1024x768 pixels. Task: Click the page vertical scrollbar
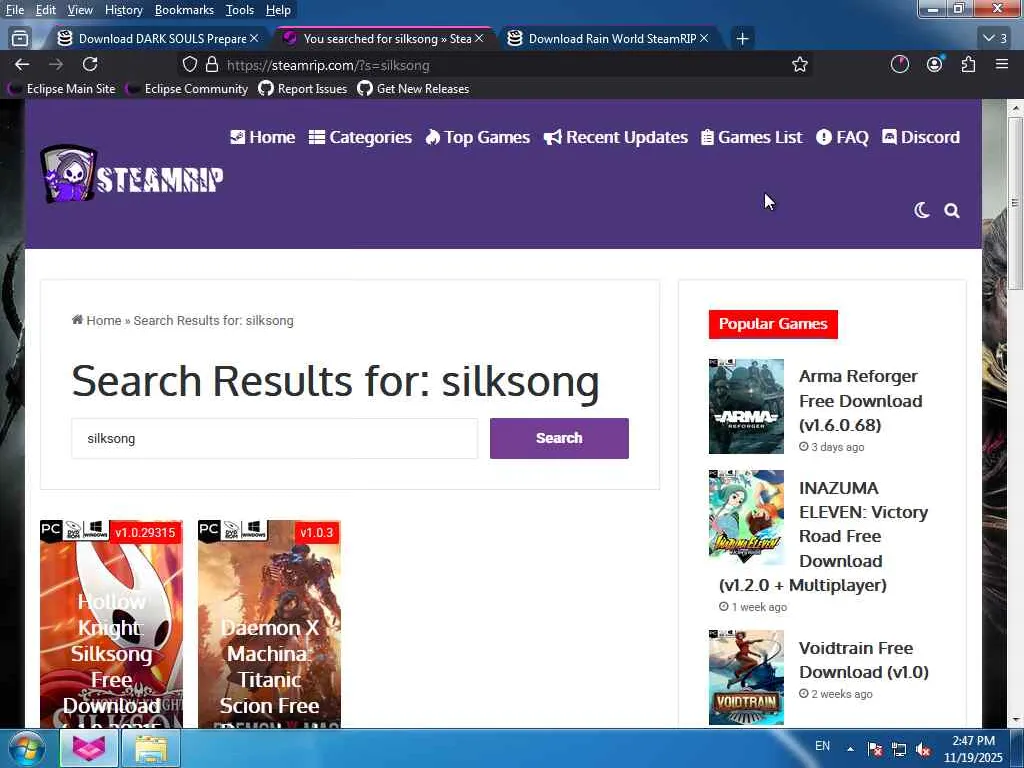tap(1015, 202)
